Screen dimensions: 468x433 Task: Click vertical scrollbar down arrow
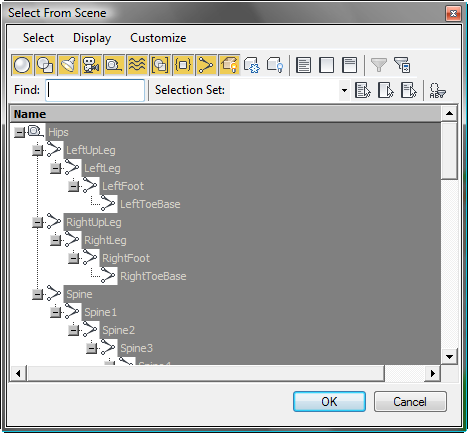click(x=449, y=357)
